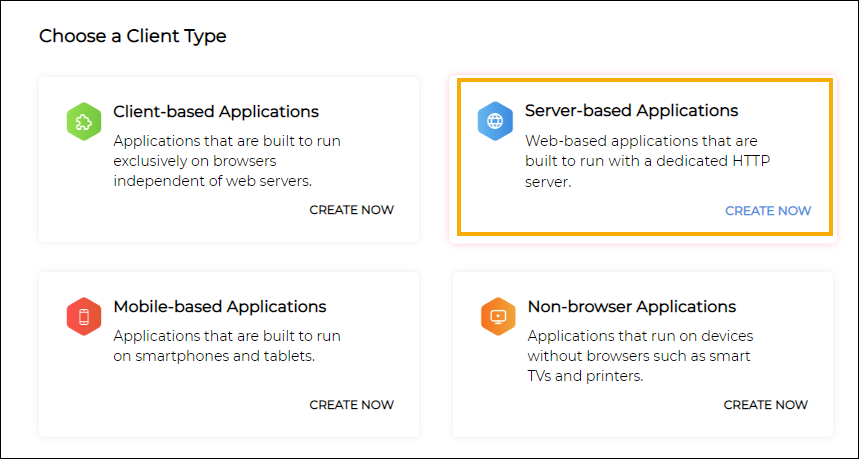The height and width of the screenshot is (459, 859).
Task: Click the 'independent of web servers' description line
Action: [x=213, y=181]
